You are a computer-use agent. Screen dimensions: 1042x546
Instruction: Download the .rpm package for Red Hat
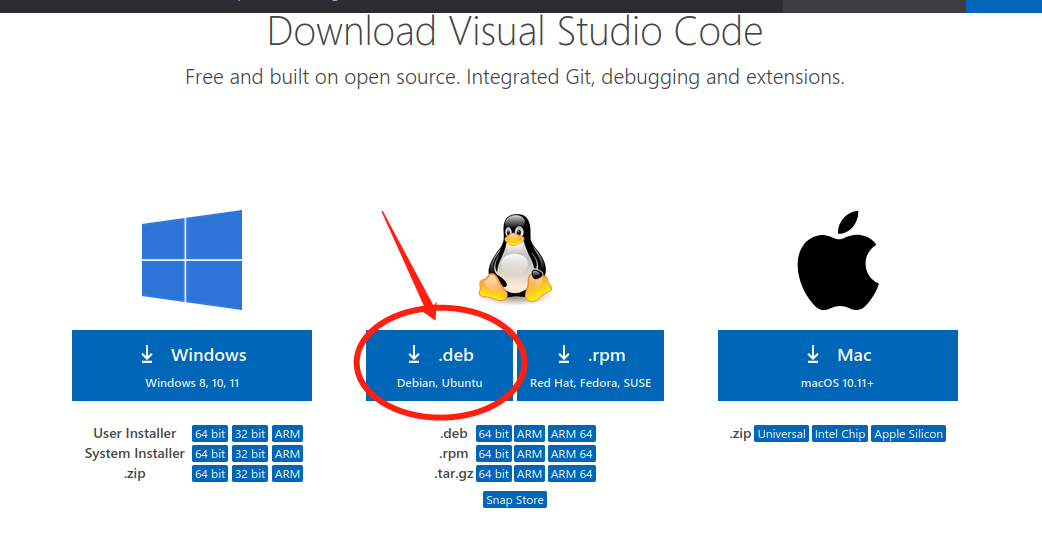(x=590, y=365)
